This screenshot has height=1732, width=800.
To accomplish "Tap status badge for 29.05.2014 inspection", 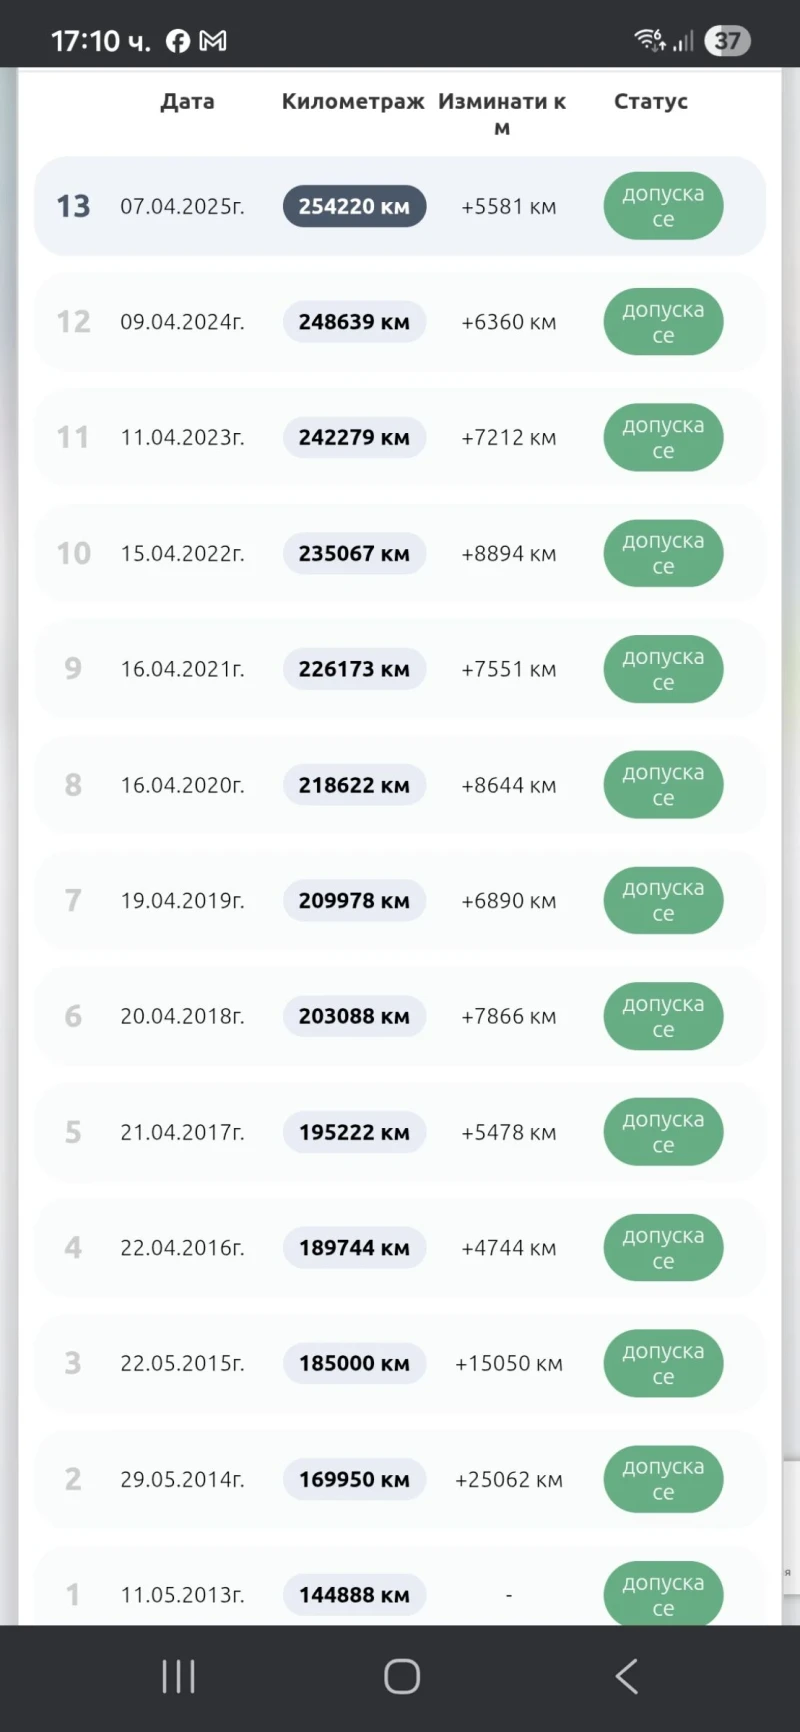I will [663, 1479].
